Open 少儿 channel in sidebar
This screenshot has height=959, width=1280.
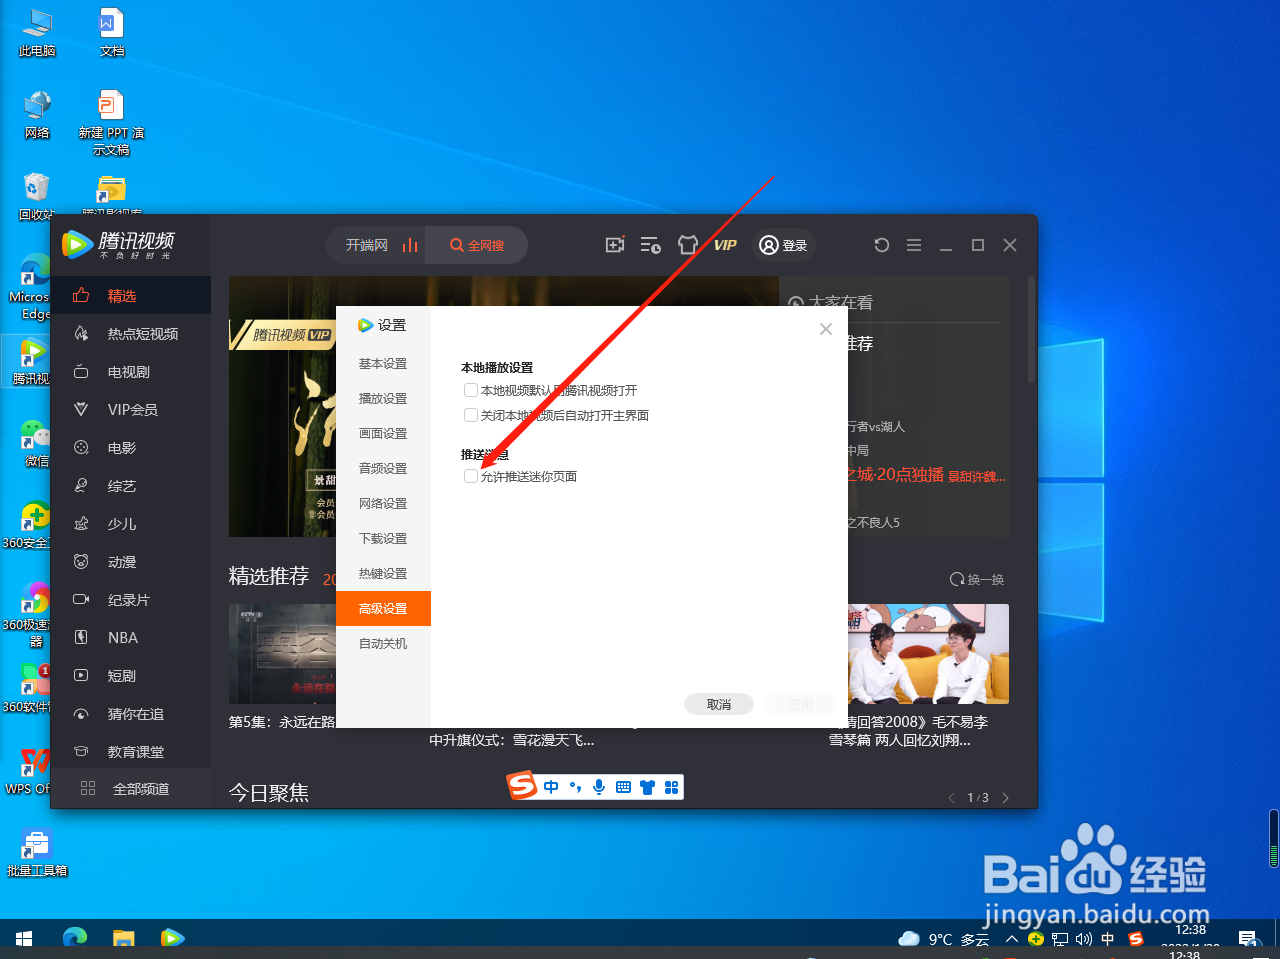131,523
